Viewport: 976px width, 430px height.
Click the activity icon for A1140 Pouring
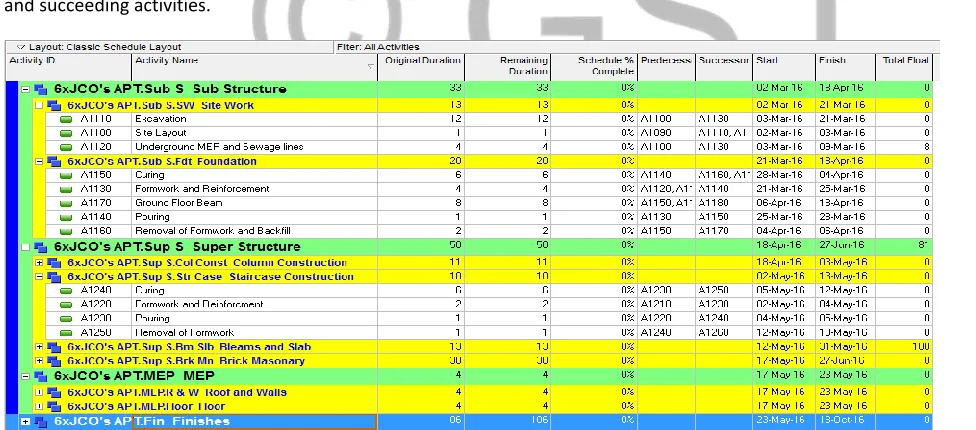tap(66, 217)
